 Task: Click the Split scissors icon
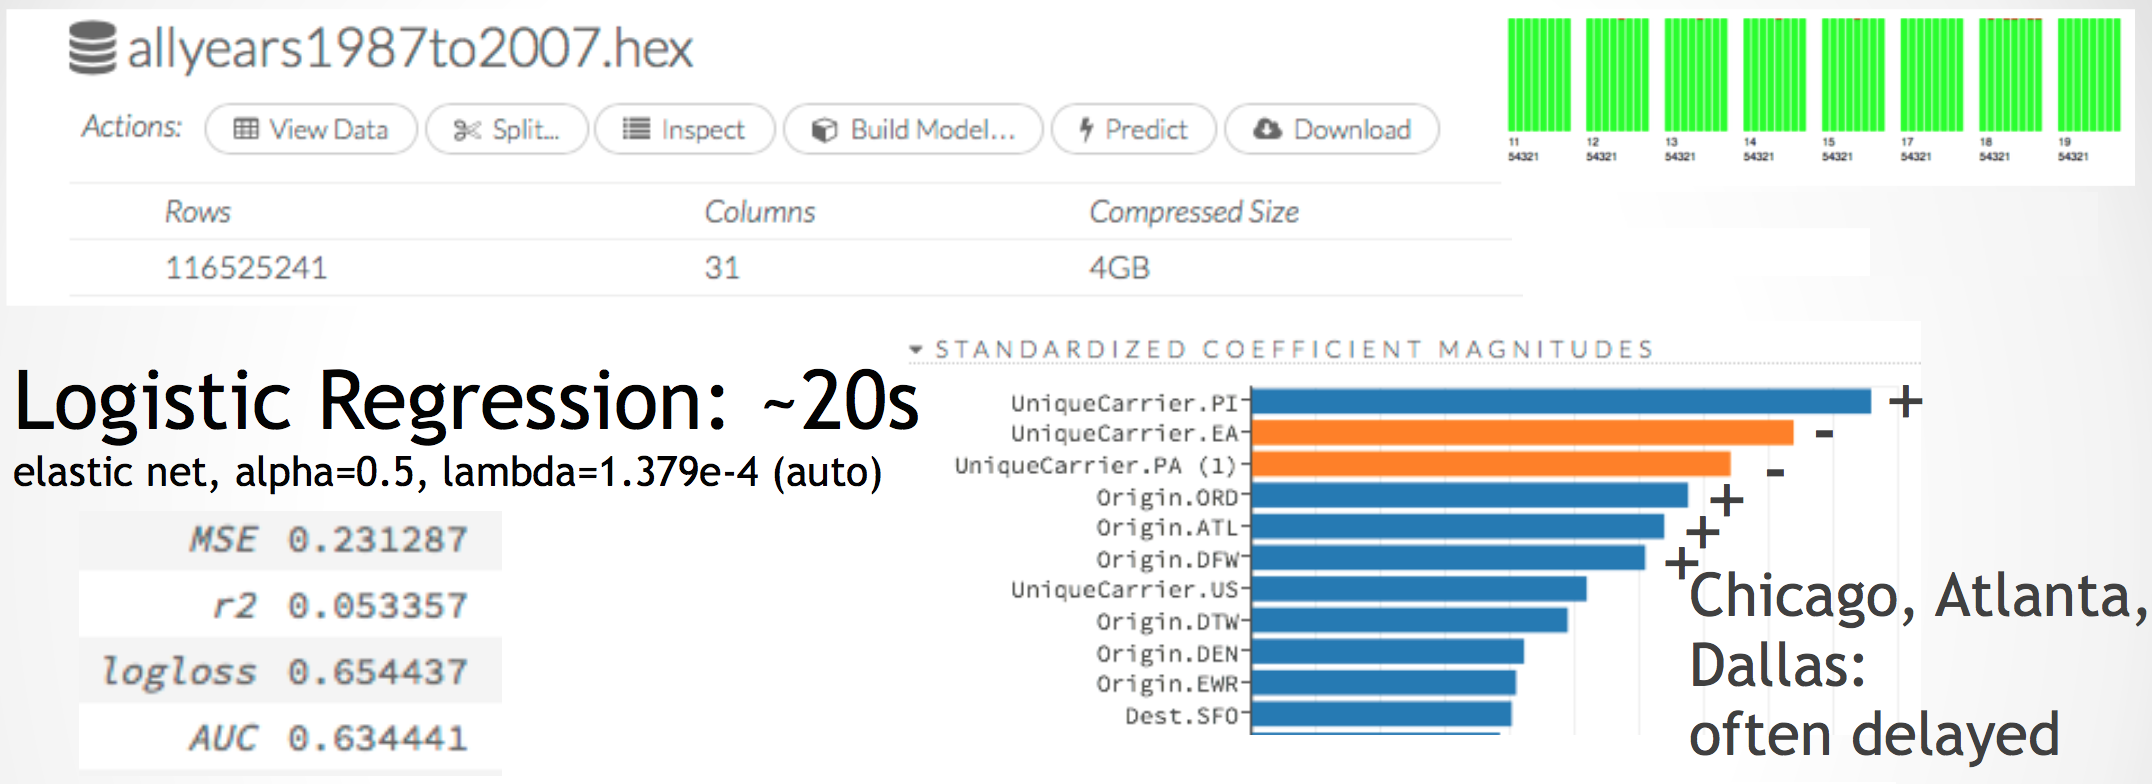pos(467,130)
